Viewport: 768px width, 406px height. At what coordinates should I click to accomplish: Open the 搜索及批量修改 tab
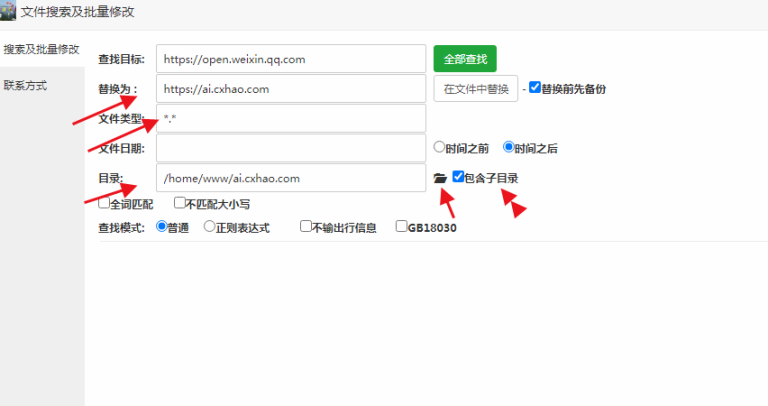41,48
